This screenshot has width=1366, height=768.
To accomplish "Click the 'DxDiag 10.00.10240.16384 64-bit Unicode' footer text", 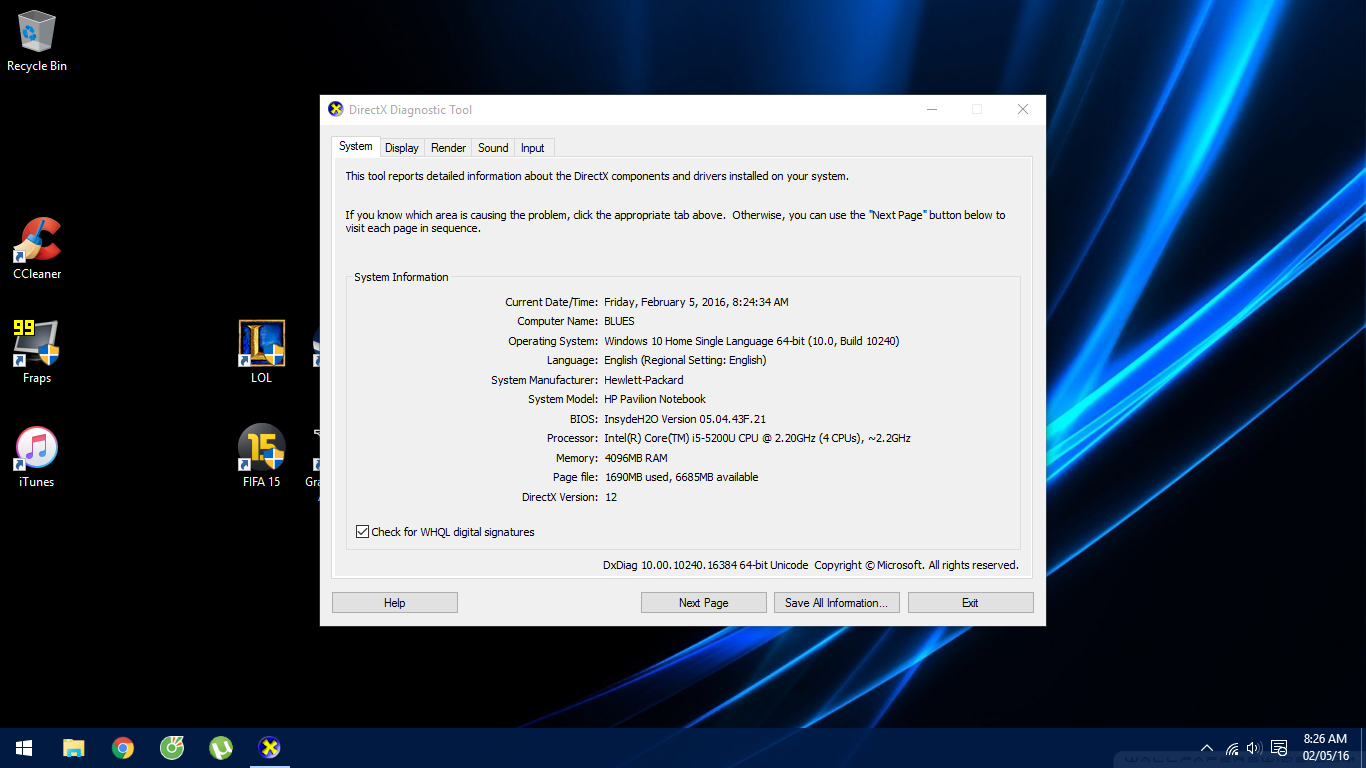I will coord(705,565).
